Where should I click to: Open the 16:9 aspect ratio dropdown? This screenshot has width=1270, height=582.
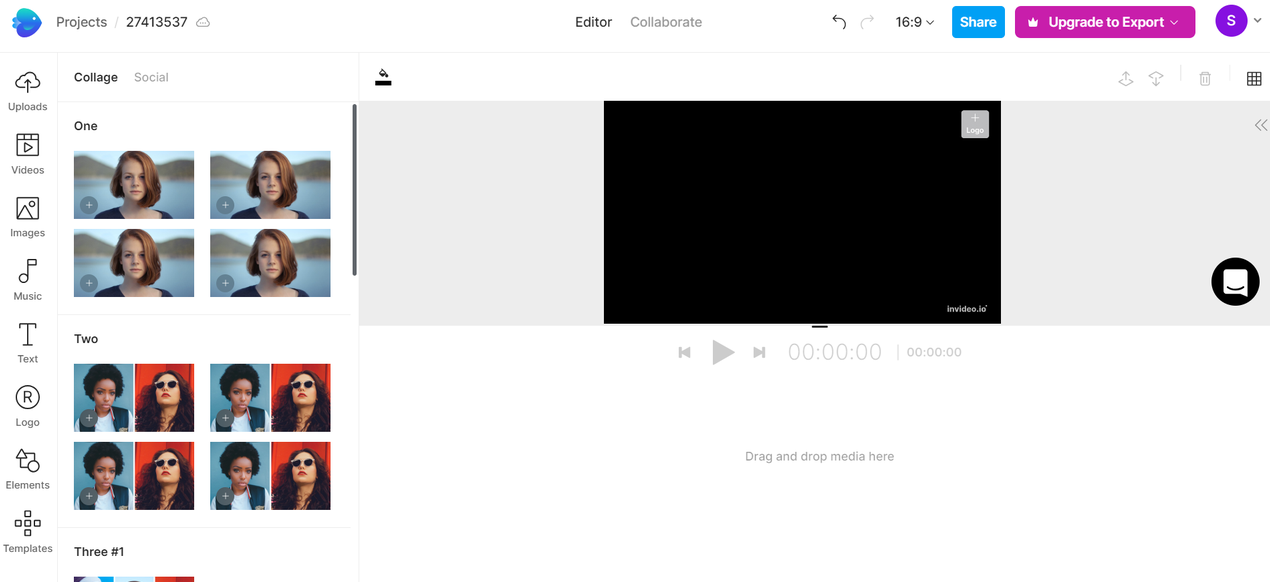(915, 22)
